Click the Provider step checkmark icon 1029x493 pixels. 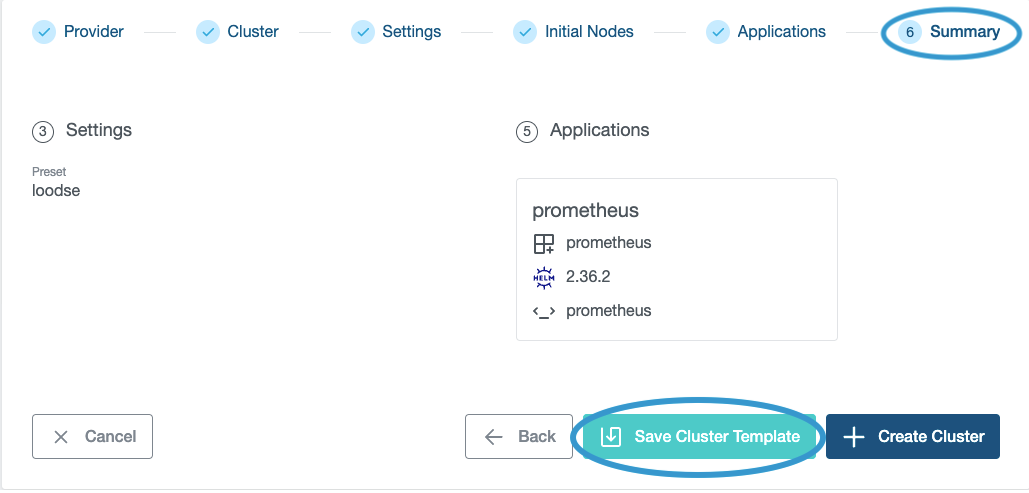44,32
